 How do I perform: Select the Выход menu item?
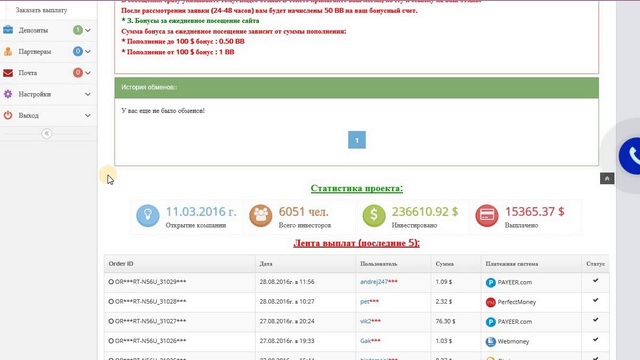[x=48, y=116]
